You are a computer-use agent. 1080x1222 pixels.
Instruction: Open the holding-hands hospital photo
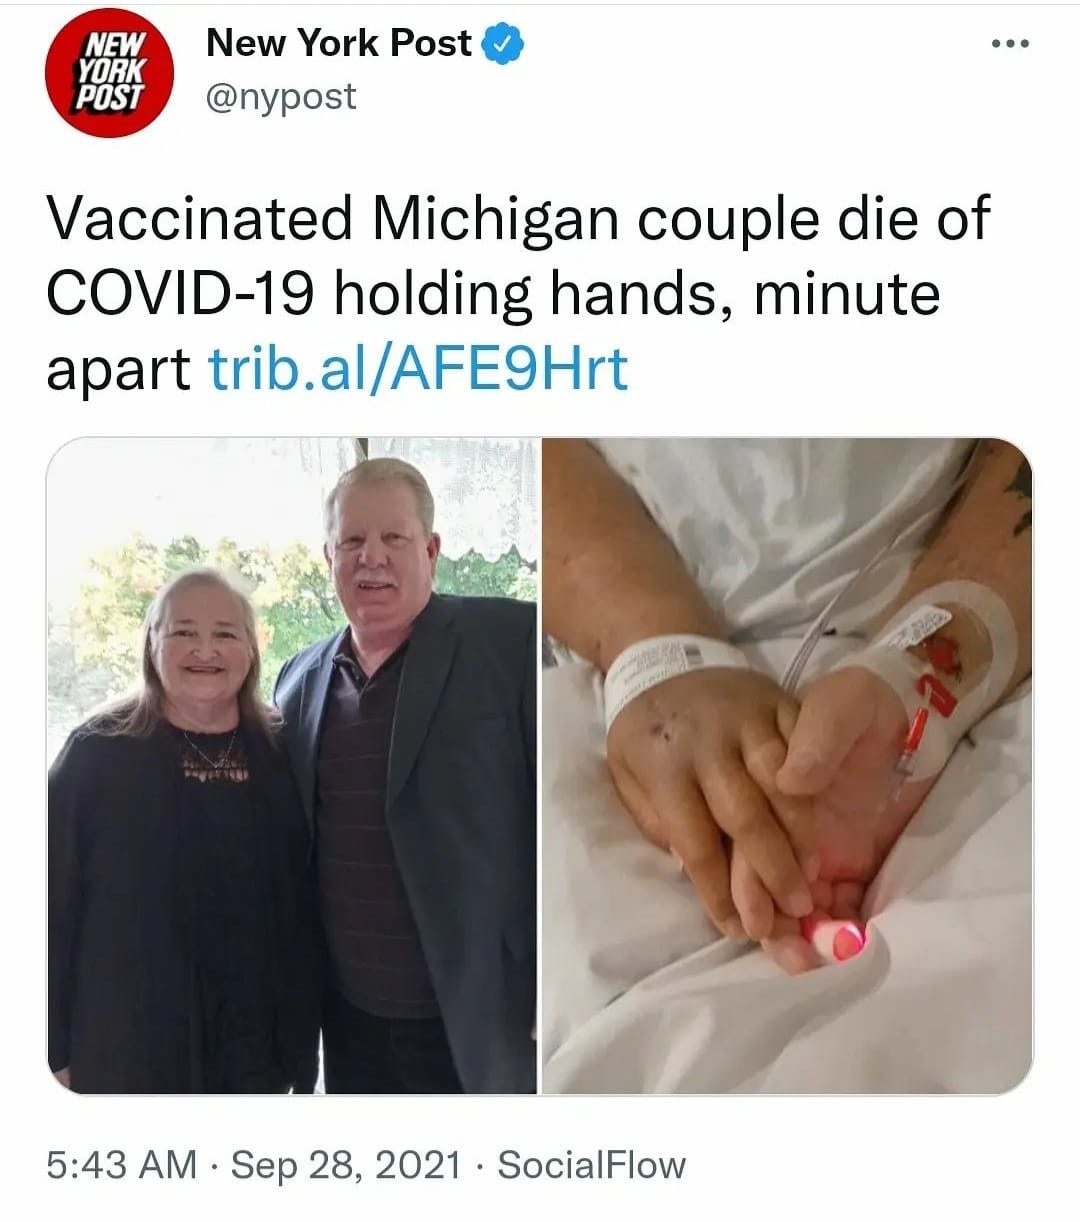[788, 766]
